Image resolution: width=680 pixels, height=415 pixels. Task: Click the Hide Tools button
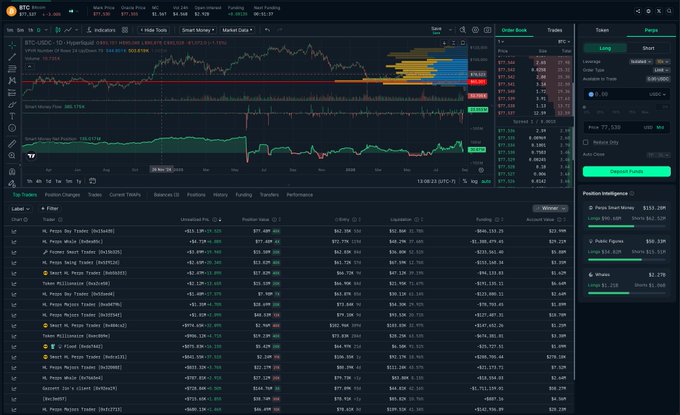(x=154, y=30)
